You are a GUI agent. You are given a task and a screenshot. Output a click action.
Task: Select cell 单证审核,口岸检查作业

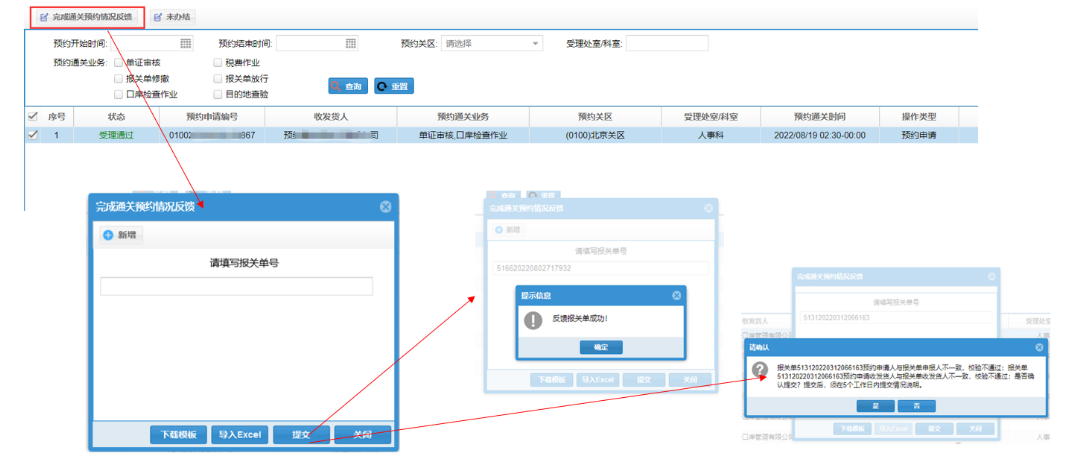tap(464, 135)
